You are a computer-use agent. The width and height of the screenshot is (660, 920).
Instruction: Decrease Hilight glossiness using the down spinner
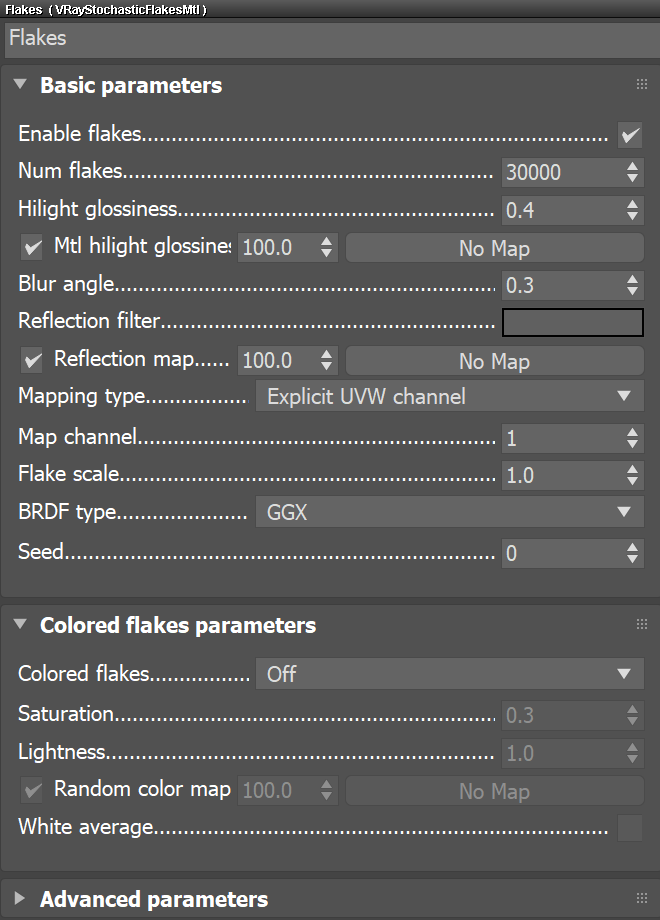[633, 215]
